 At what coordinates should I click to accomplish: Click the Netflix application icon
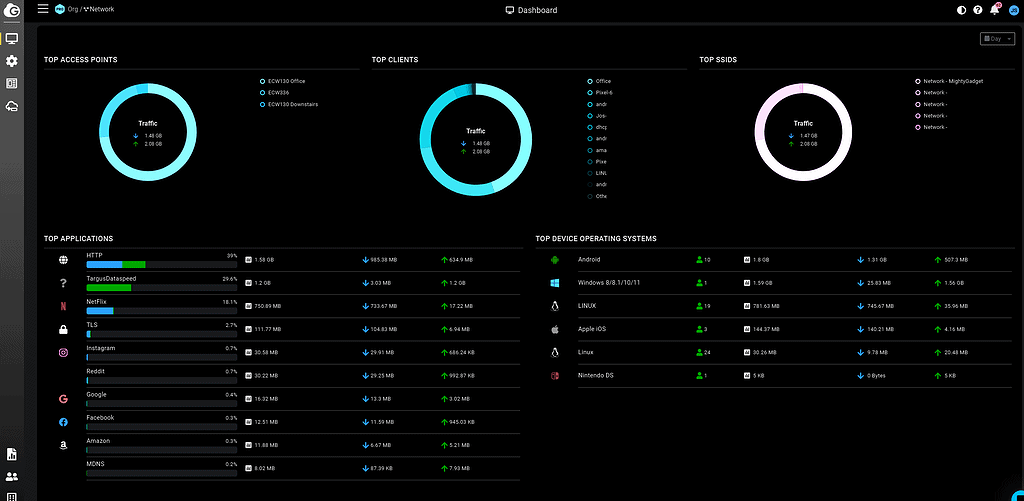[x=63, y=305]
